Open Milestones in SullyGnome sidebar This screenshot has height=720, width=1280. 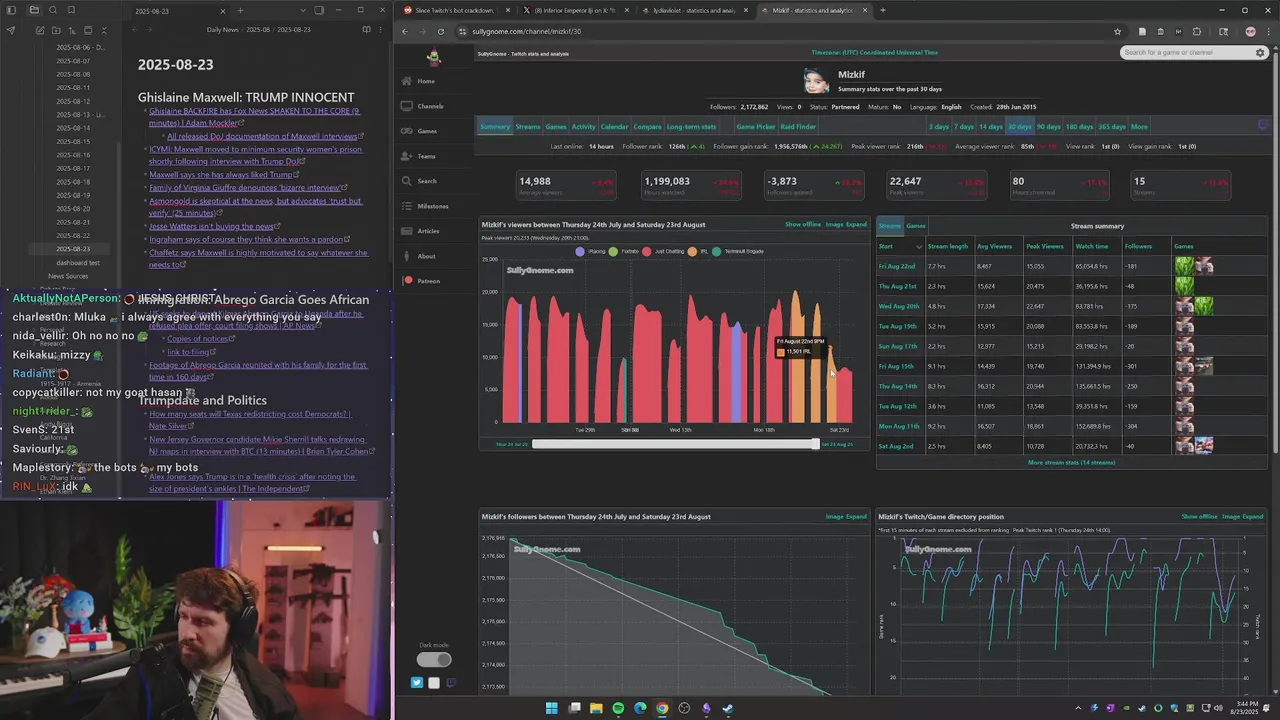point(432,206)
